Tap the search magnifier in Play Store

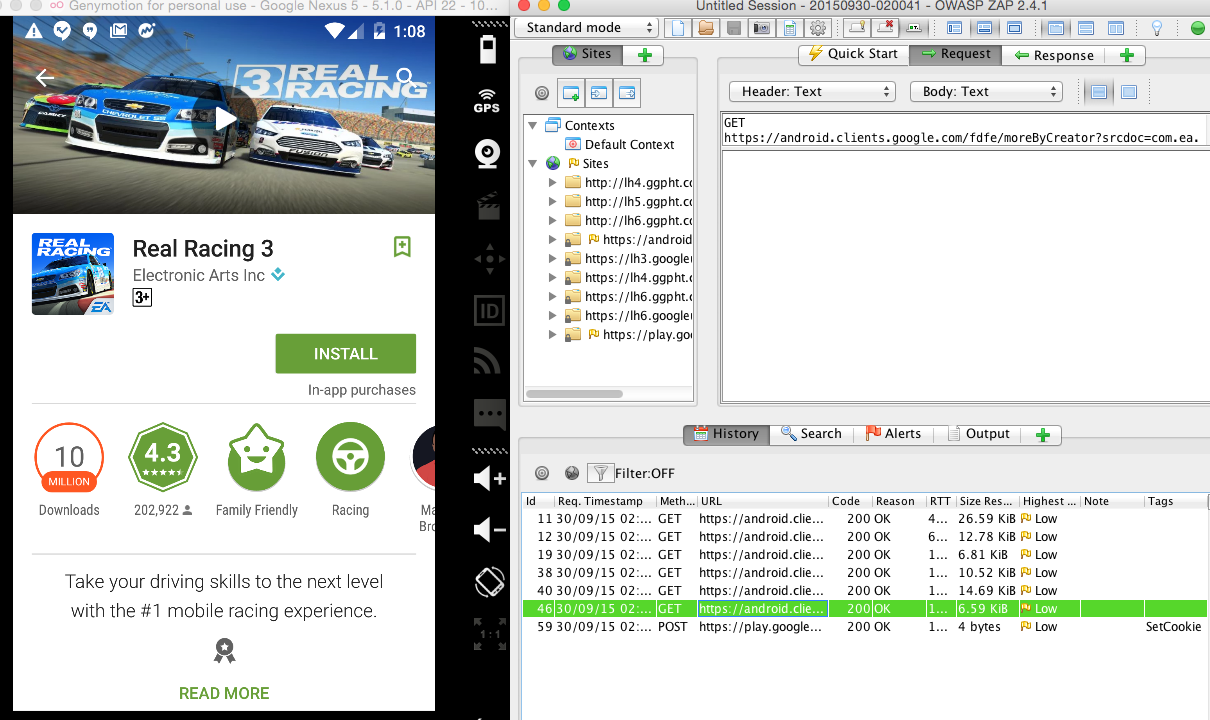click(x=405, y=78)
